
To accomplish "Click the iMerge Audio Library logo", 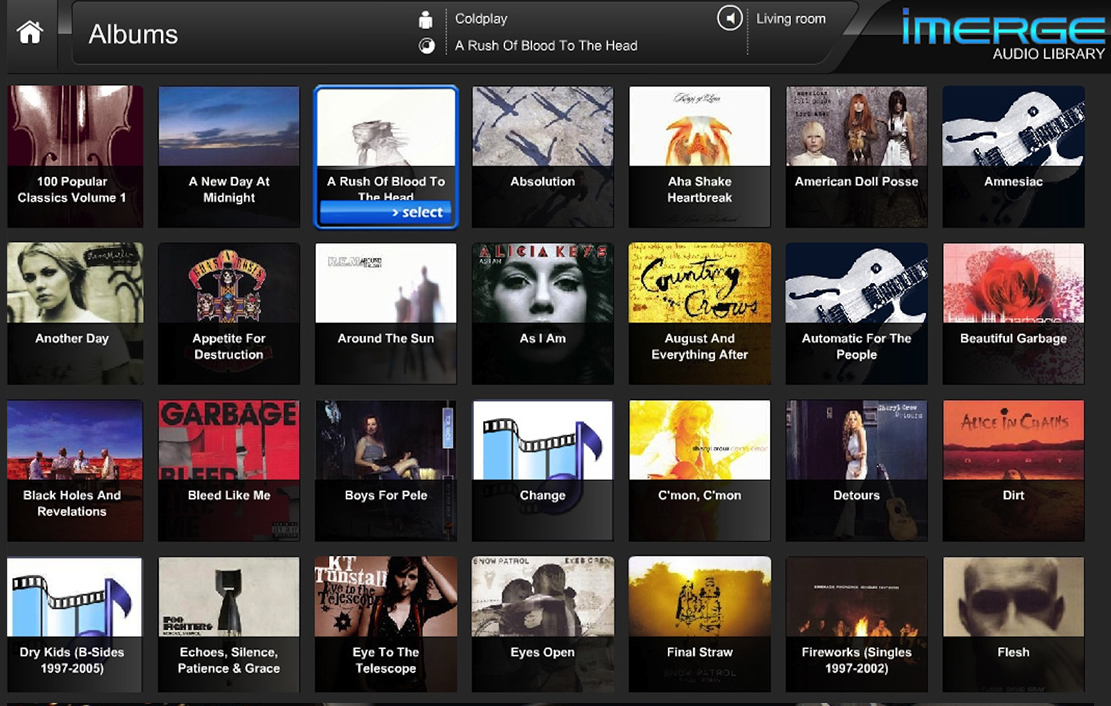I will tap(1002, 34).
